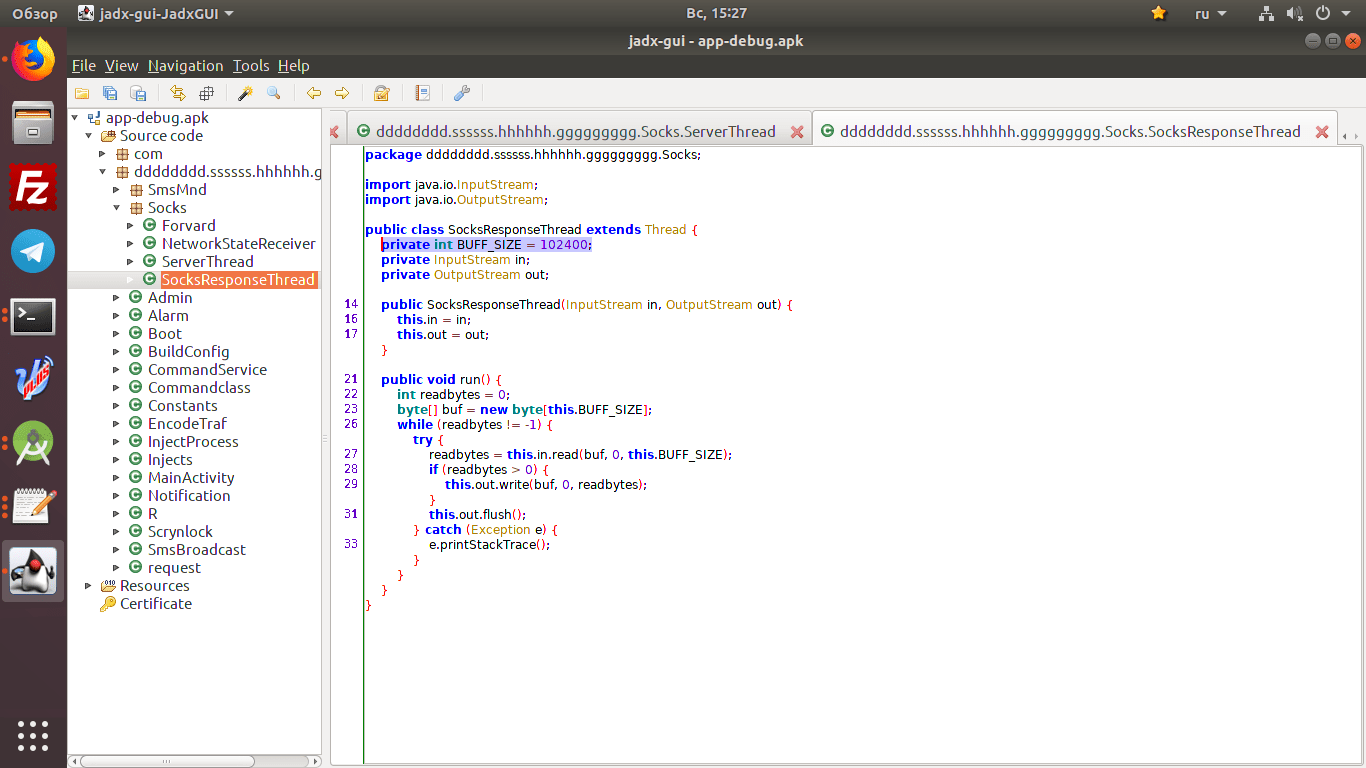Open the MainActivity class in tree
1366x768 pixels.
[190, 478]
